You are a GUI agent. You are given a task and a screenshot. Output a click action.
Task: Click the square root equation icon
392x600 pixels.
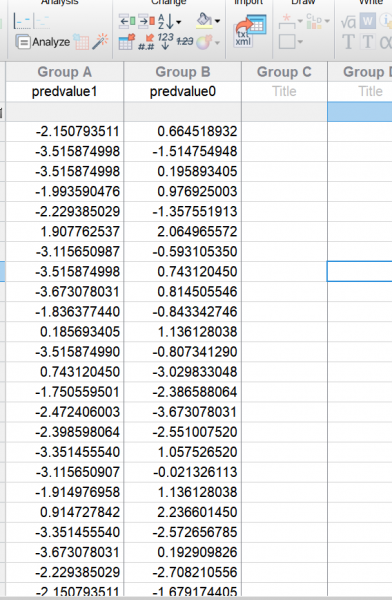click(348, 21)
